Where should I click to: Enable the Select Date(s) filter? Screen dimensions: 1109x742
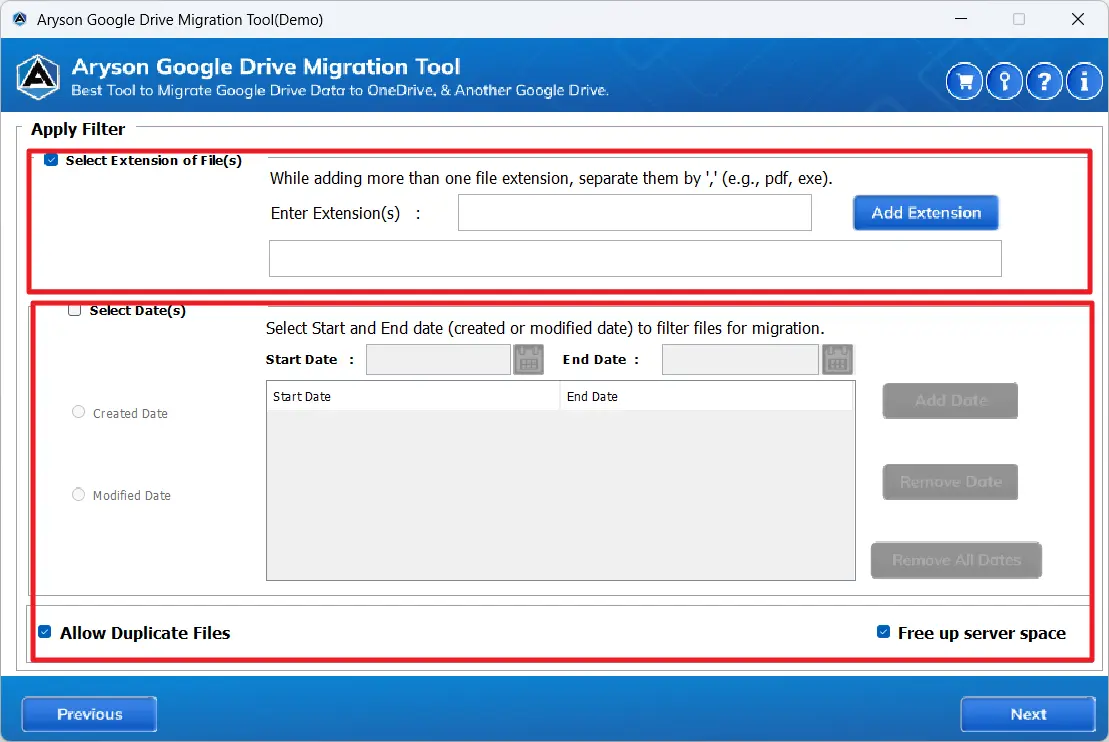click(74, 310)
